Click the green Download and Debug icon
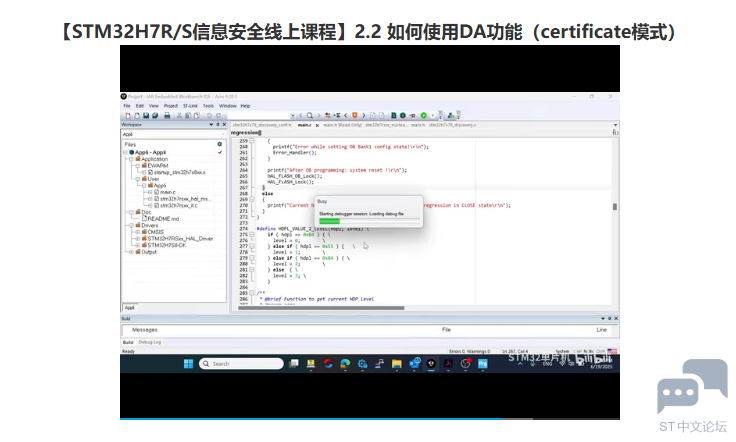 (x=424, y=115)
